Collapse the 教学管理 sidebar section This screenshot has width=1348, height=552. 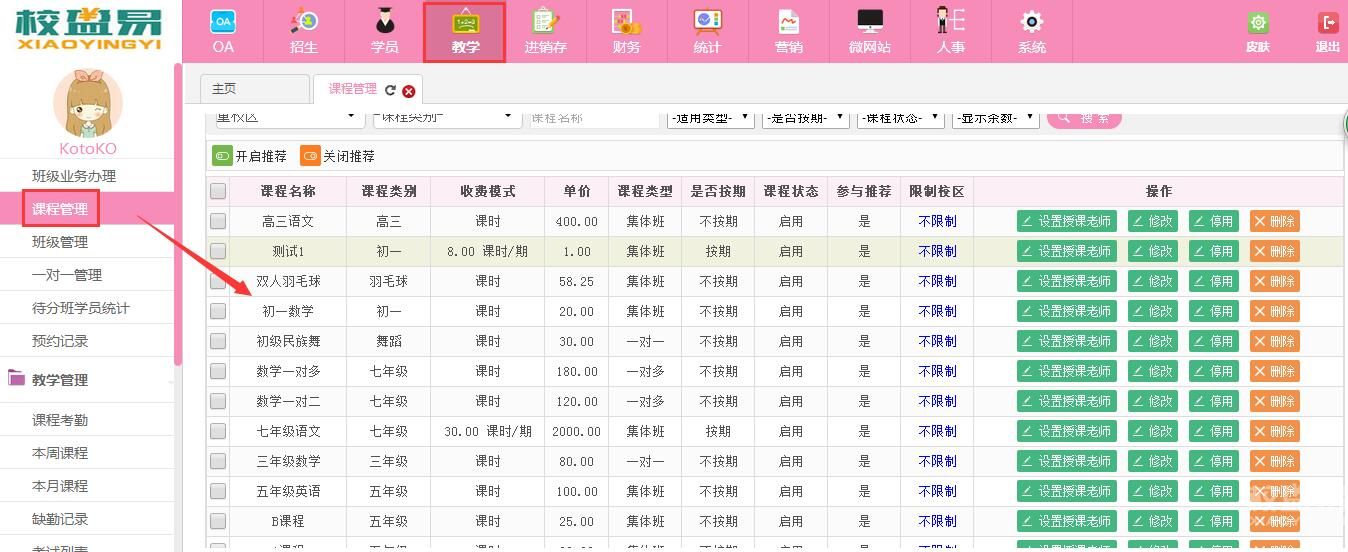coord(88,380)
